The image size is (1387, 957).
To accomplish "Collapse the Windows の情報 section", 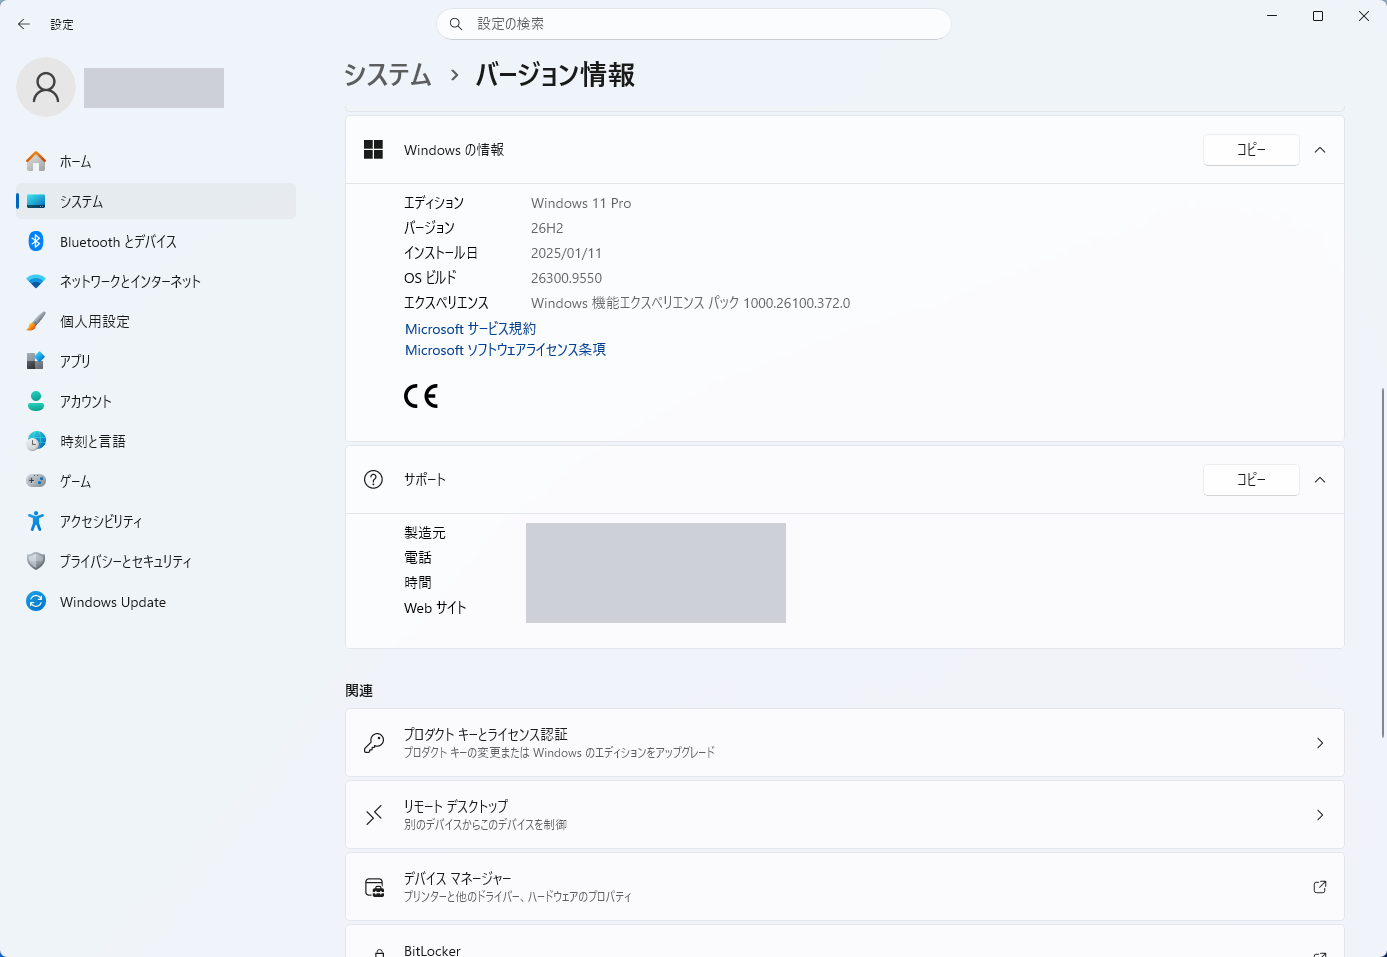I will [x=1320, y=150].
